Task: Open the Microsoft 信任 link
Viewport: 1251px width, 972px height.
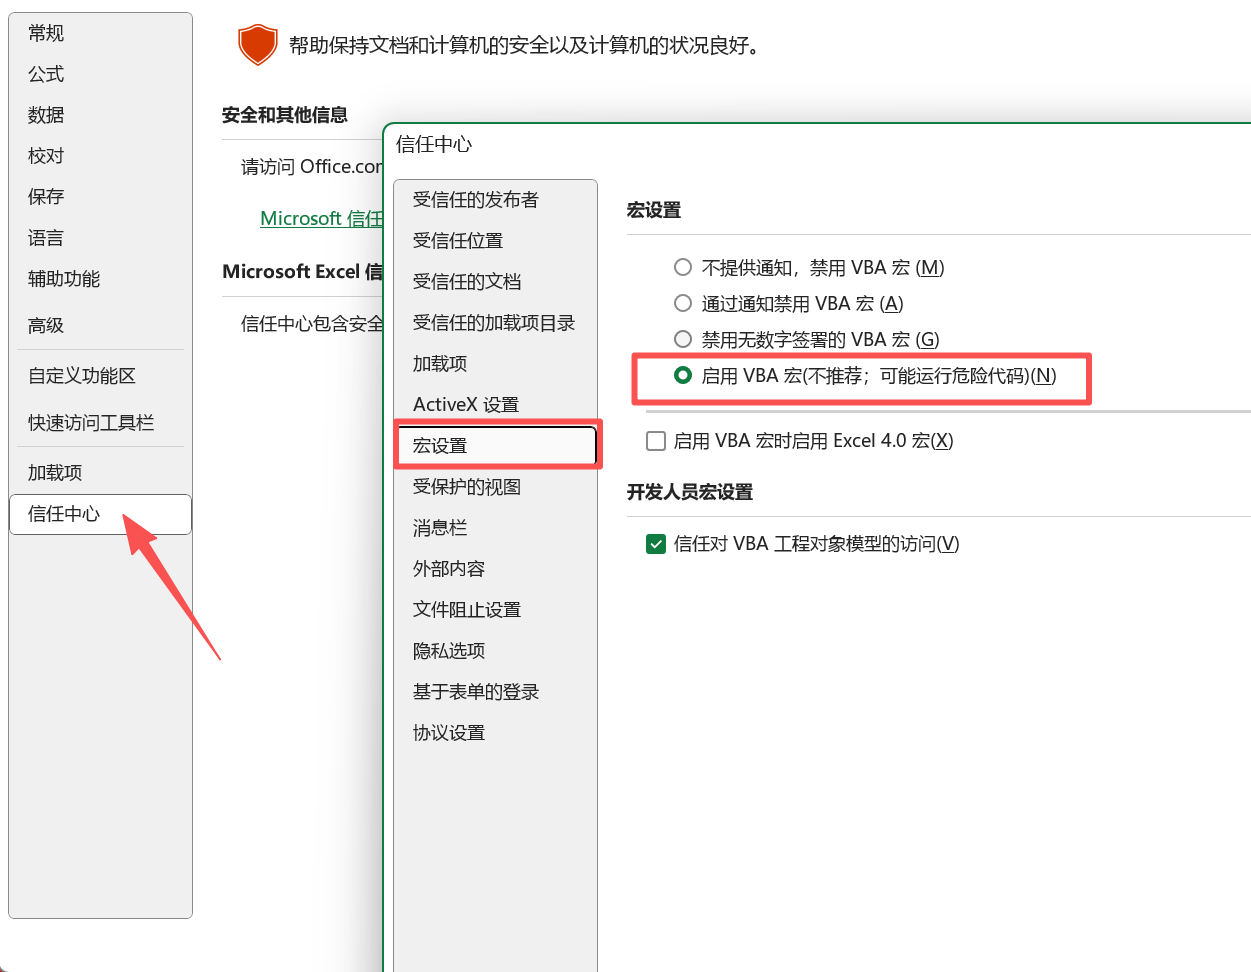Action: click(x=320, y=218)
